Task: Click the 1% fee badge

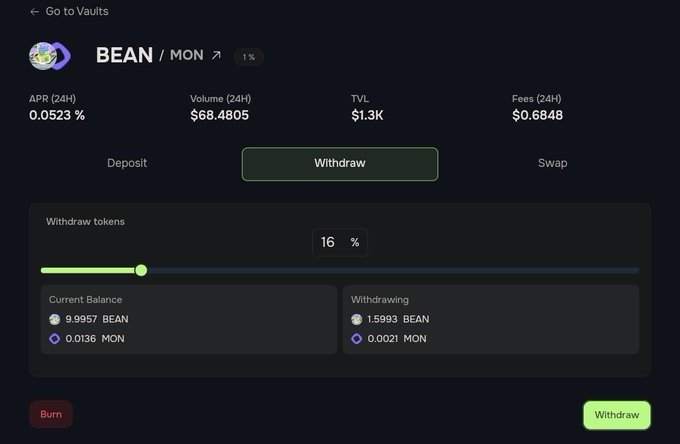Action: coord(249,57)
